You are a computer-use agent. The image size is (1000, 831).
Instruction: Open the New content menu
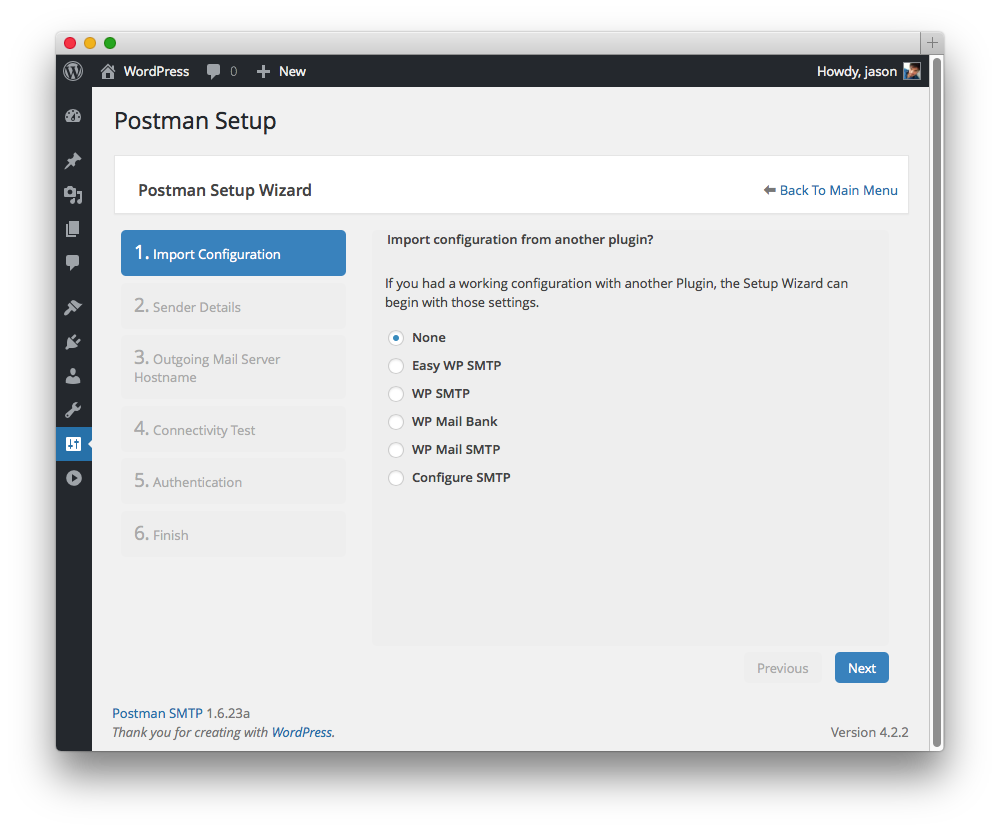[x=281, y=71]
